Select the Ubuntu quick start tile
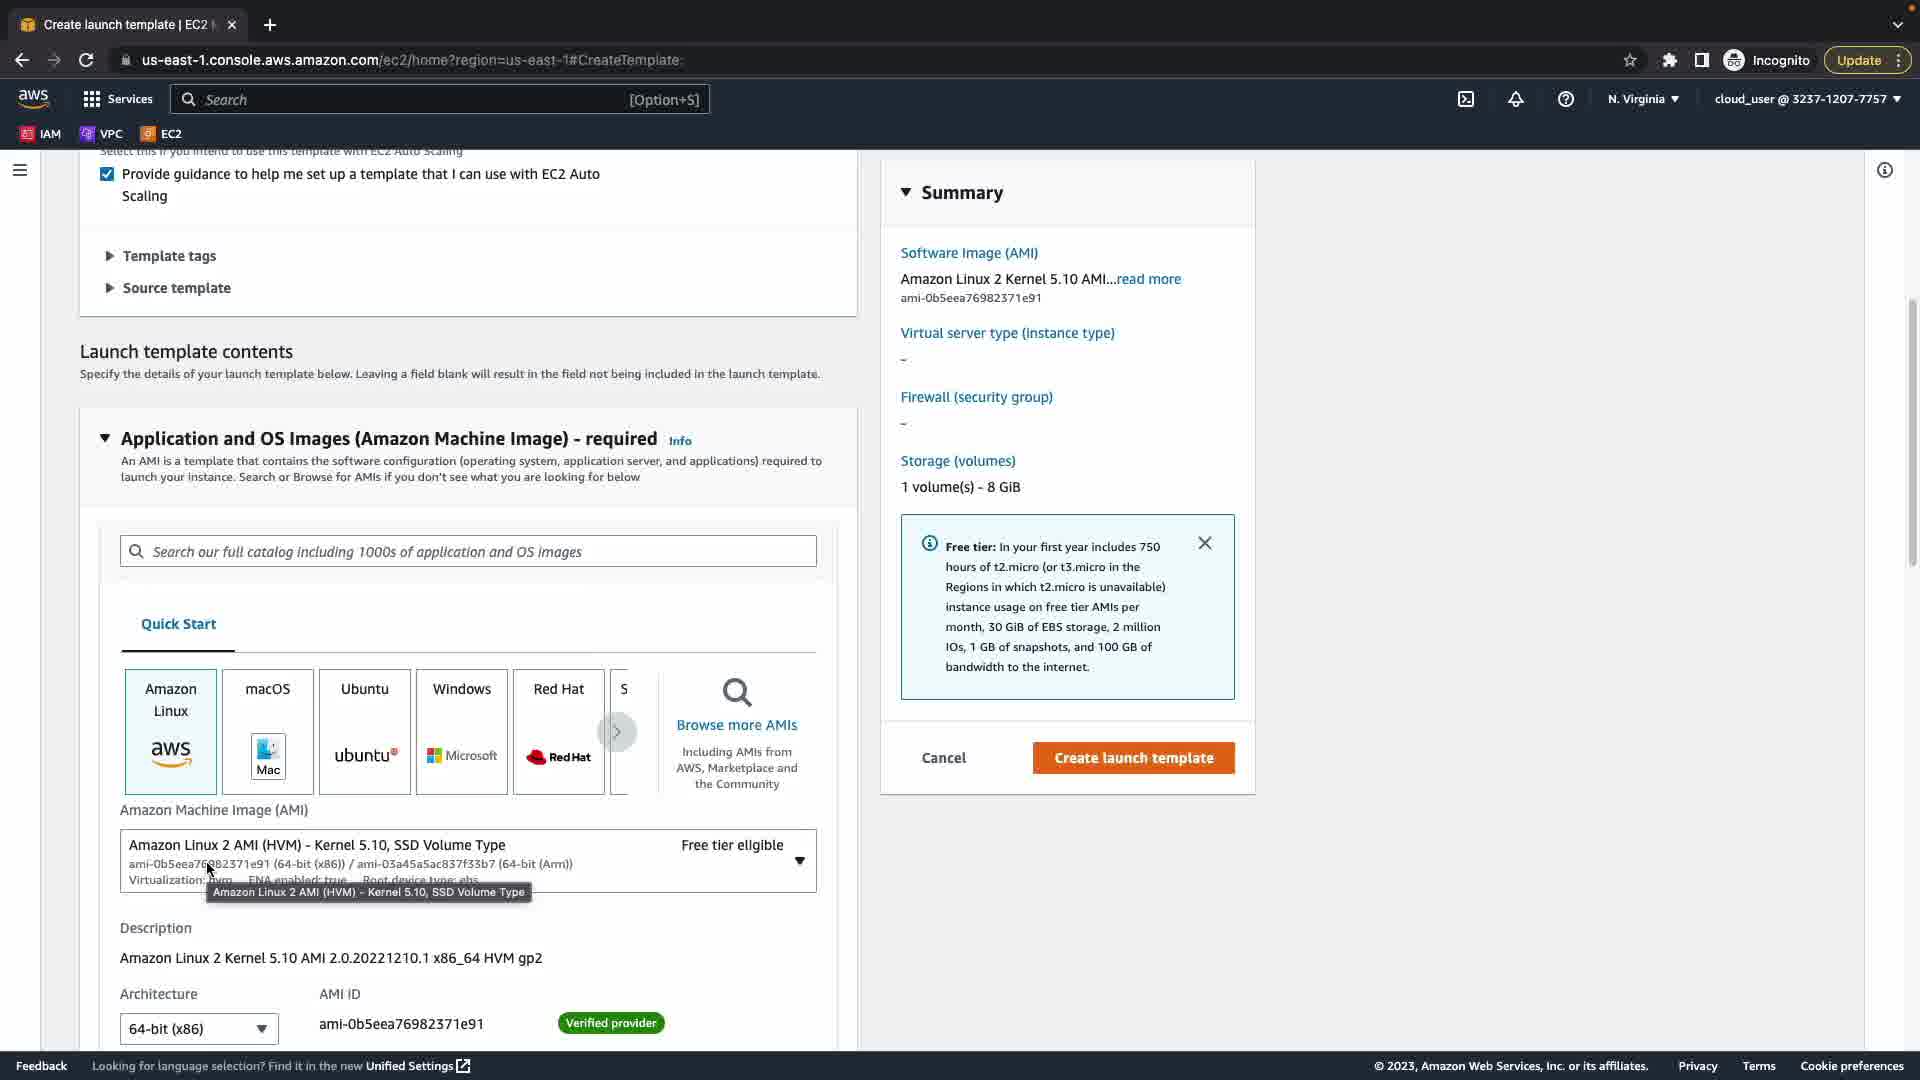 pos(364,731)
